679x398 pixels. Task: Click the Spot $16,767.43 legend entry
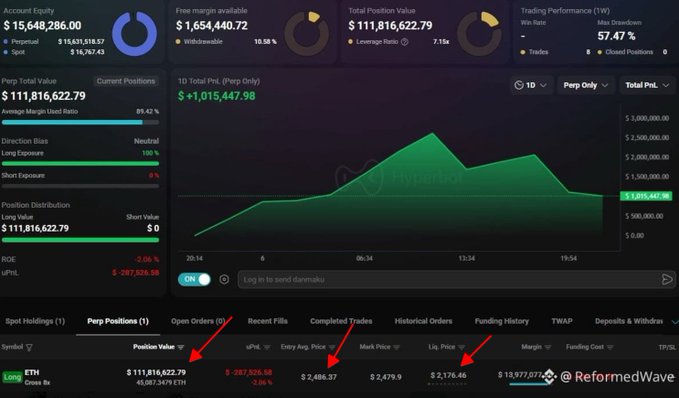point(54,52)
